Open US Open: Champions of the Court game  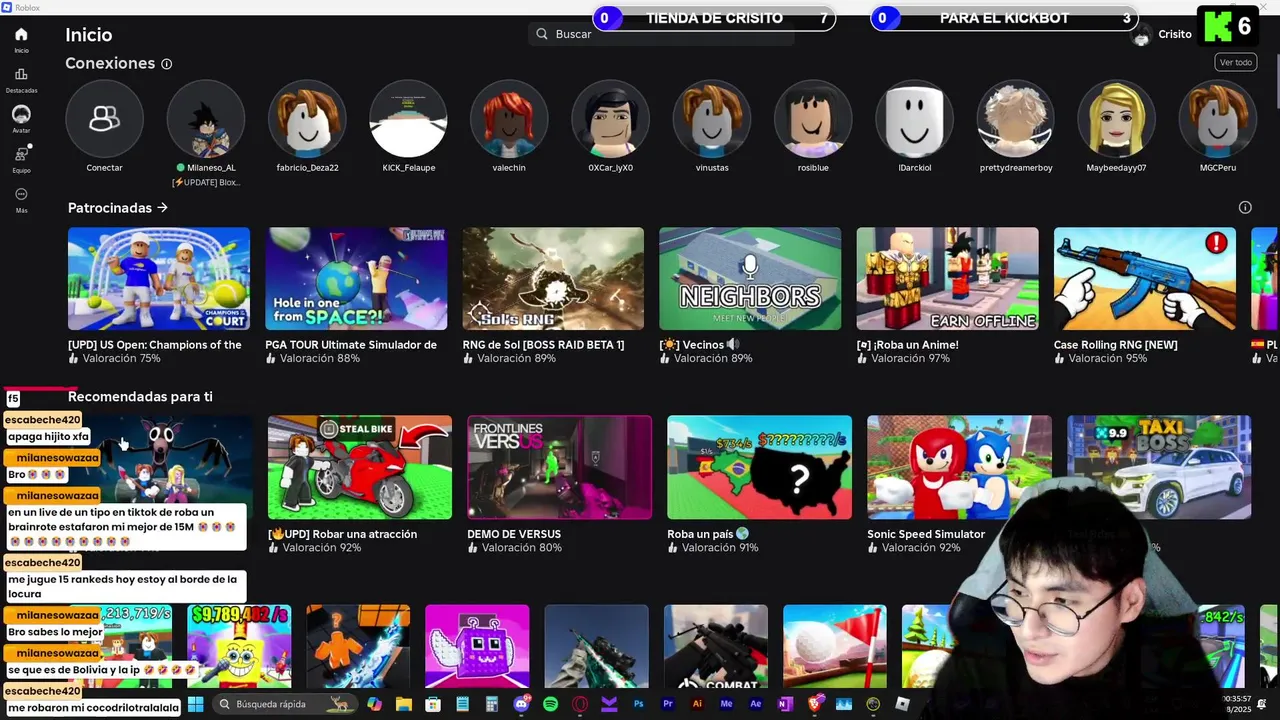click(159, 279)
